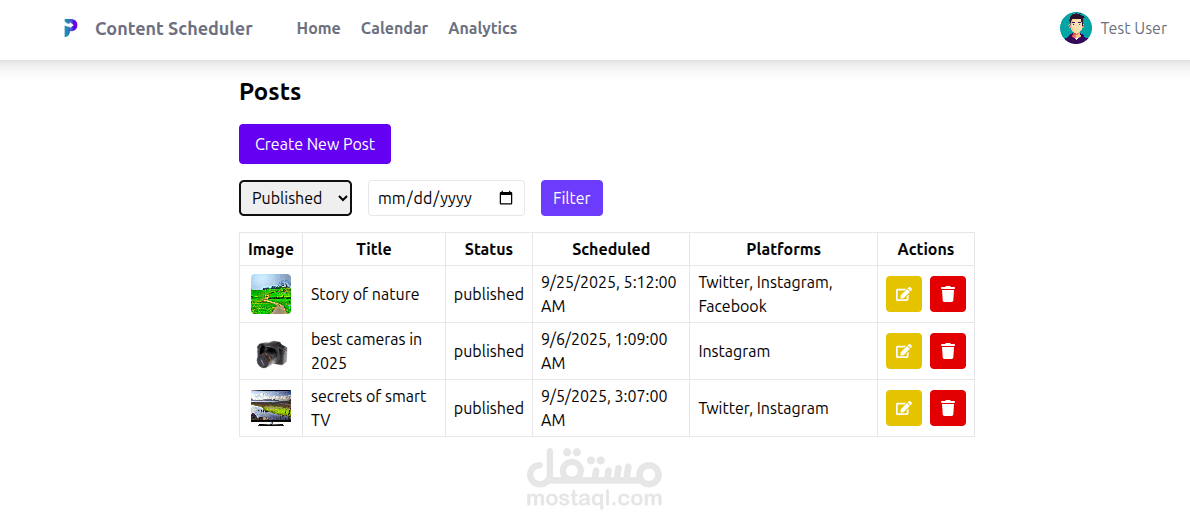Viewport: 1190px width, 520px height.
Task: Go to the Home menu item
Action: click(318, 29)
